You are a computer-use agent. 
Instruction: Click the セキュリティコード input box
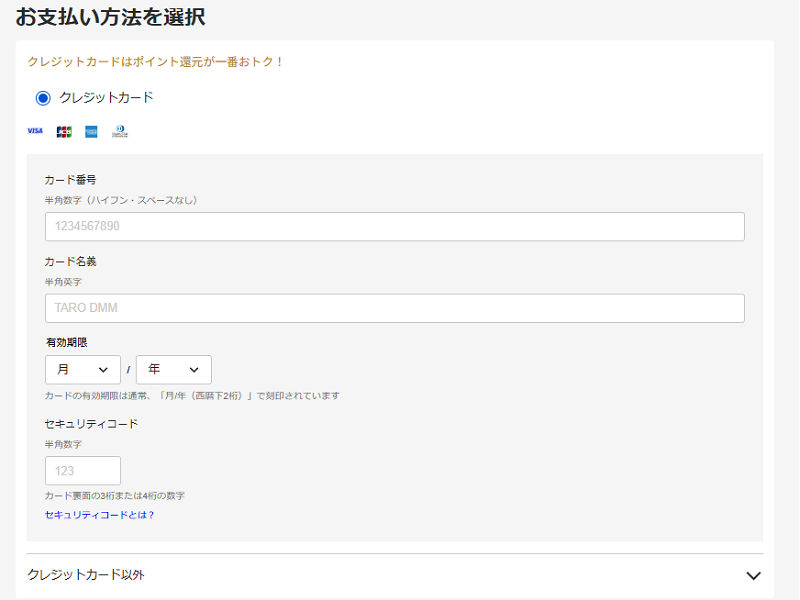(83, 471)
